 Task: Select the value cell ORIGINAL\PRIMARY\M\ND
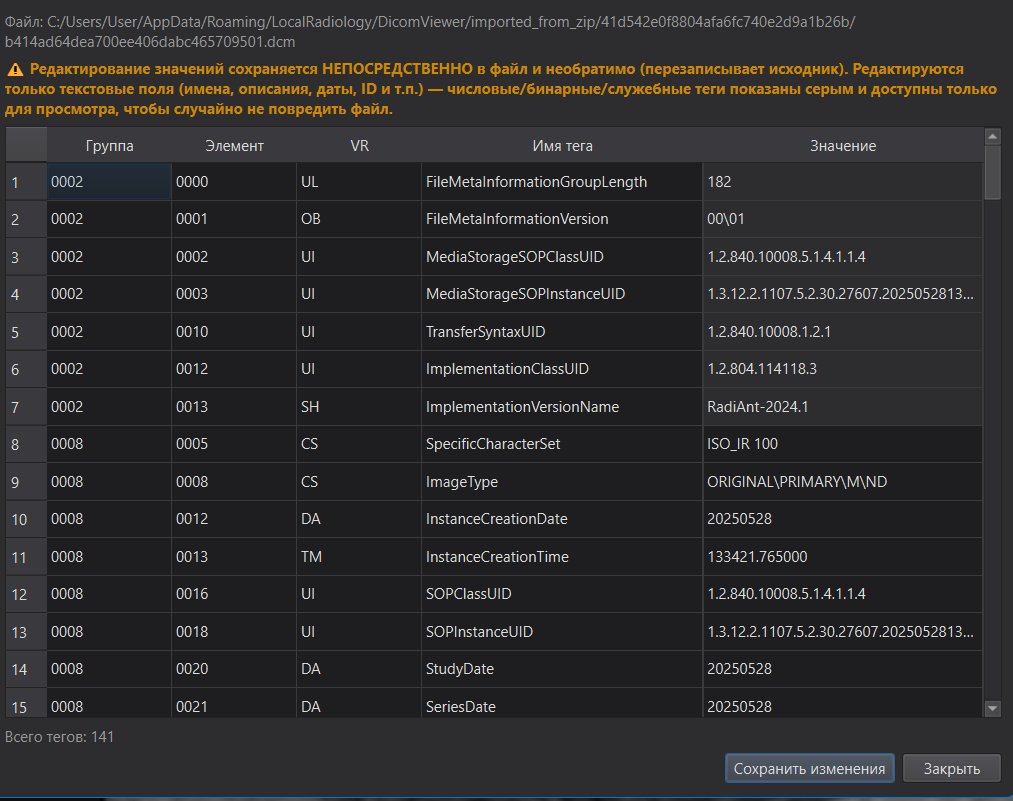coord(842,482)
